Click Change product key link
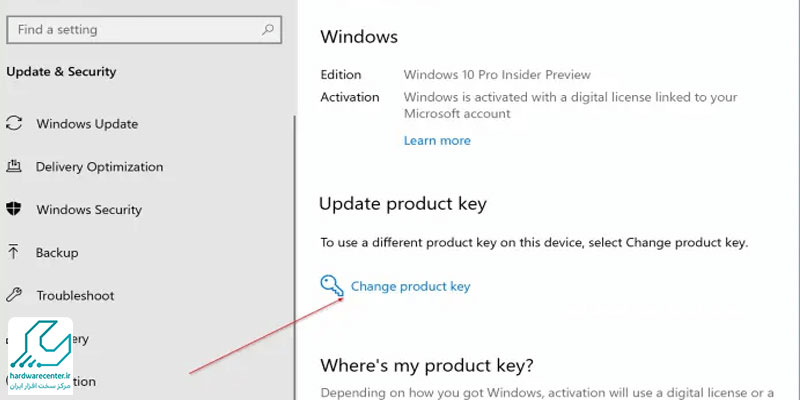This screenshot has width=800, height=400. 410,286
